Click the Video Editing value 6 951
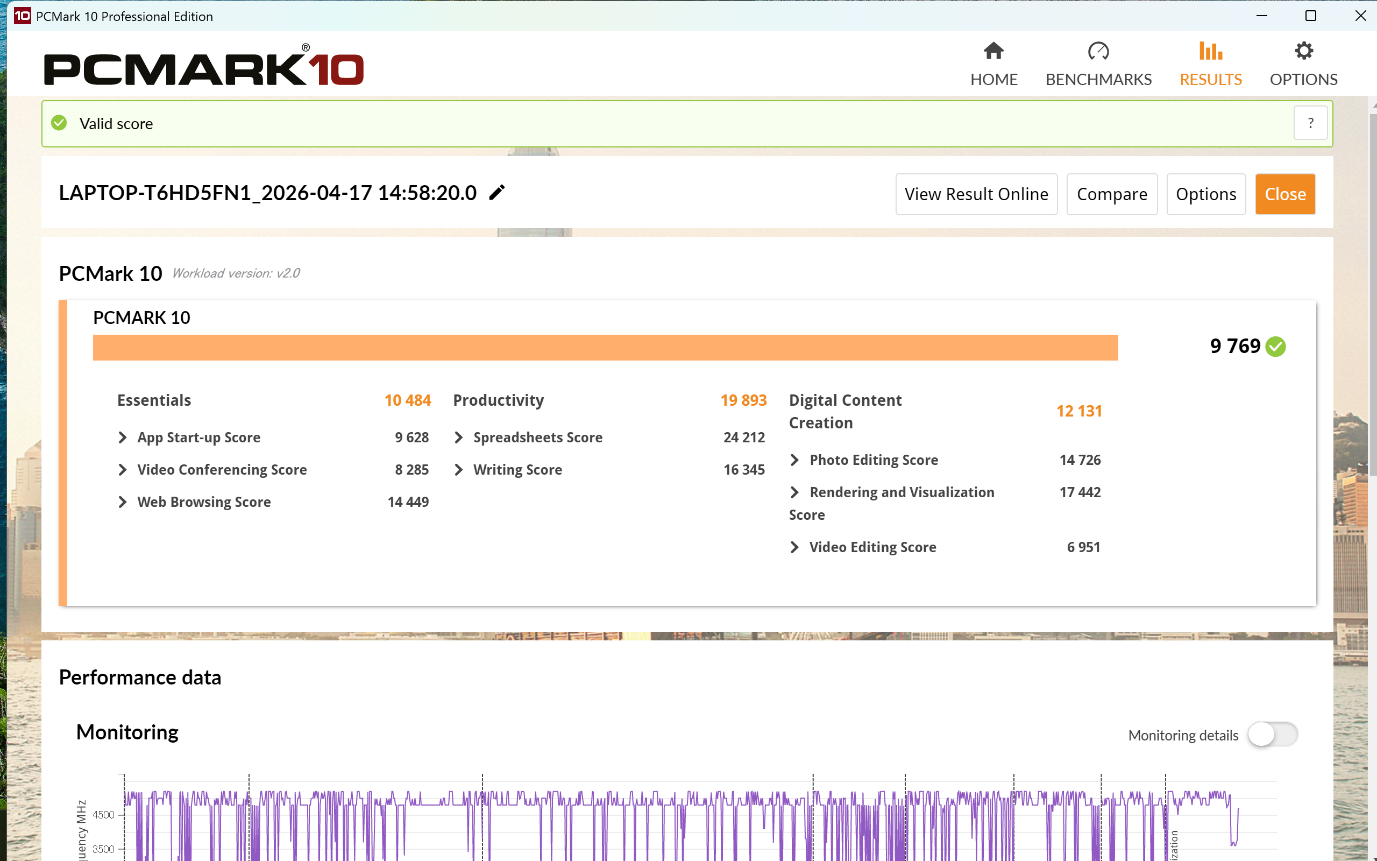 [1084, 547]
